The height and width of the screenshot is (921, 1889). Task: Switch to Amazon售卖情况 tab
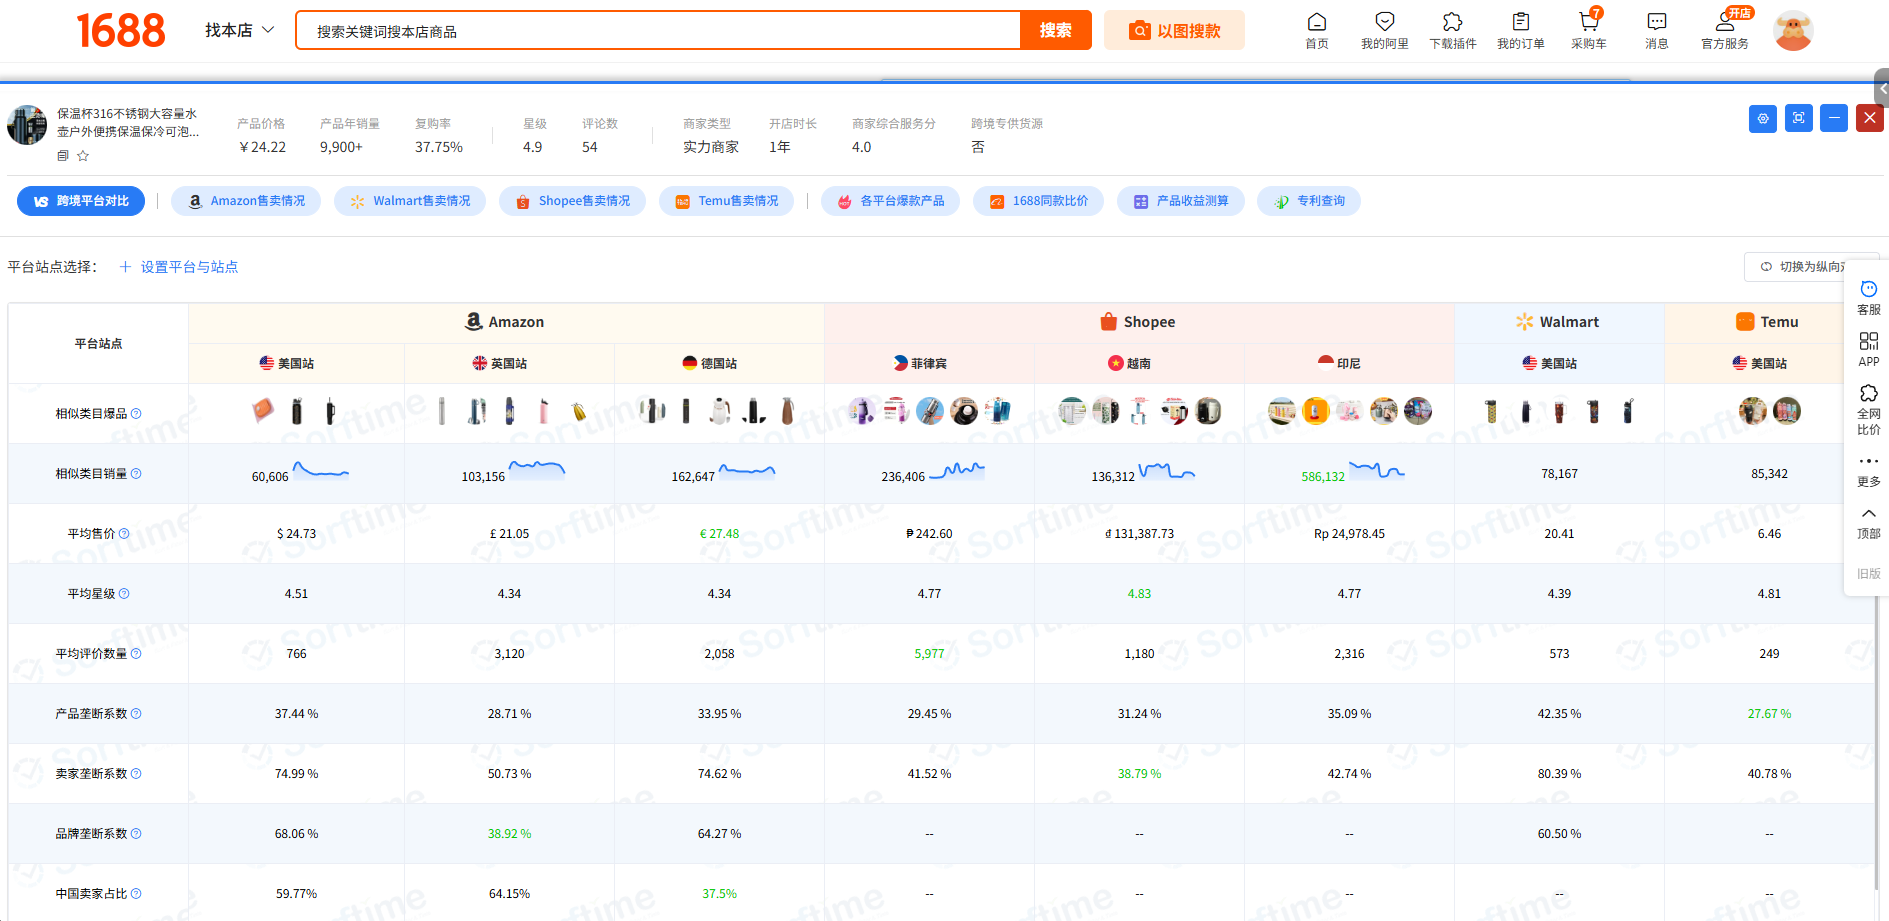[246, 201]
